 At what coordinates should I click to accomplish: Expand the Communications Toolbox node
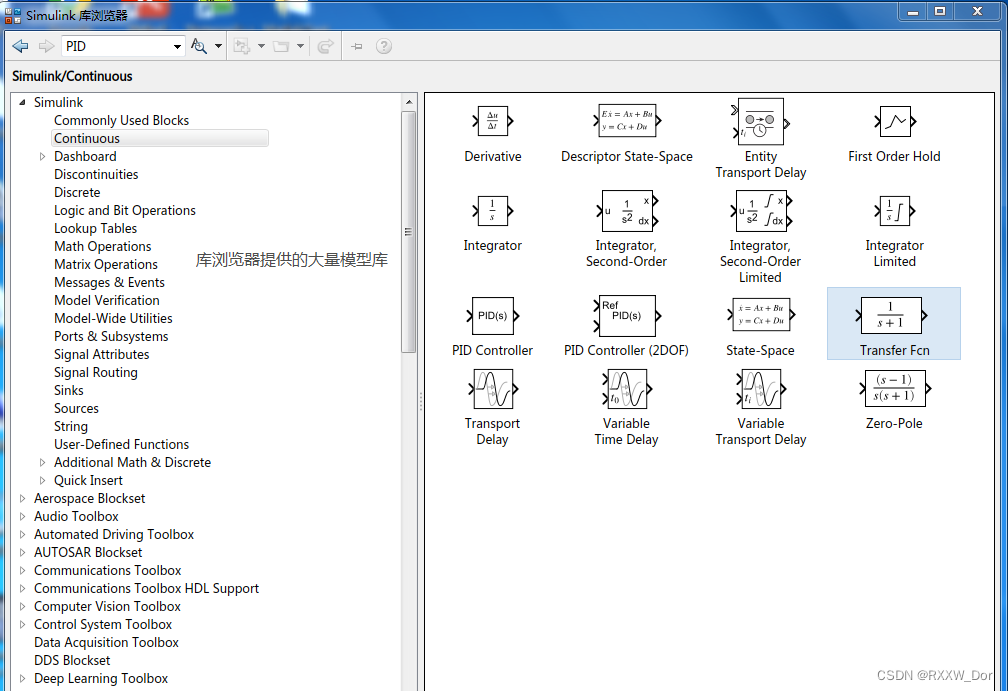pos(22,570)
